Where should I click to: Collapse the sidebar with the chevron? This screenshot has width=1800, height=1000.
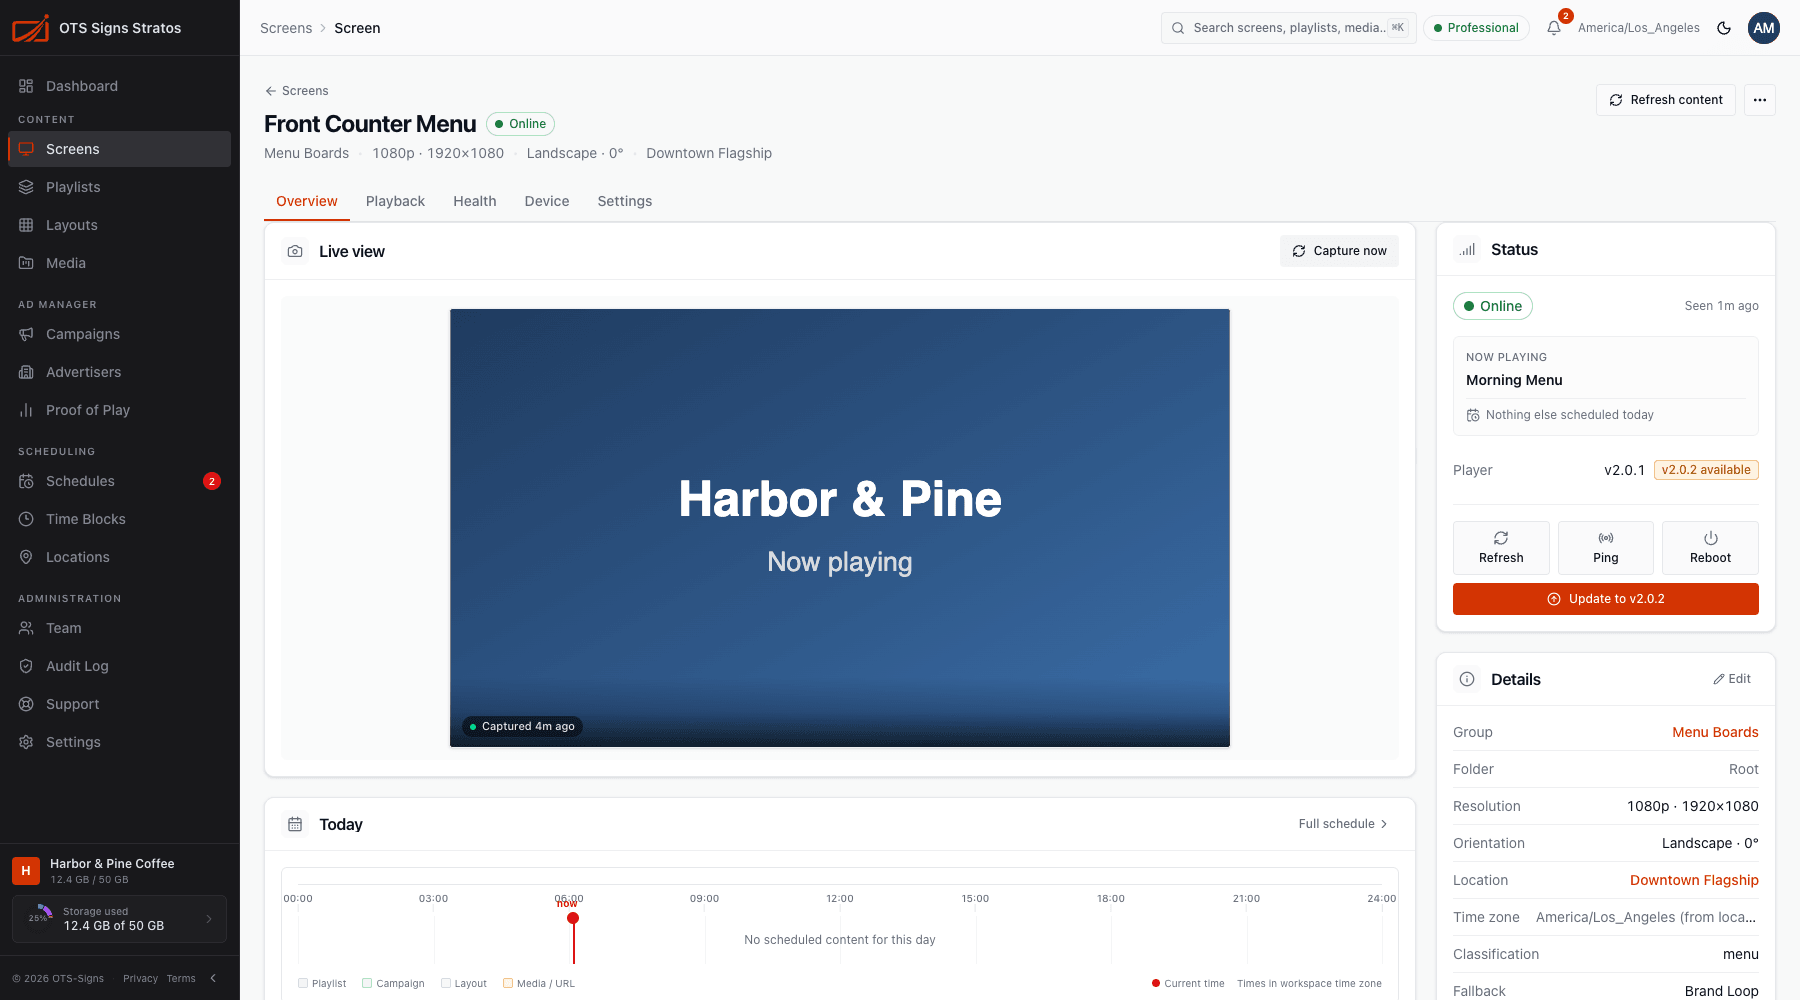(x=213, y=978)
